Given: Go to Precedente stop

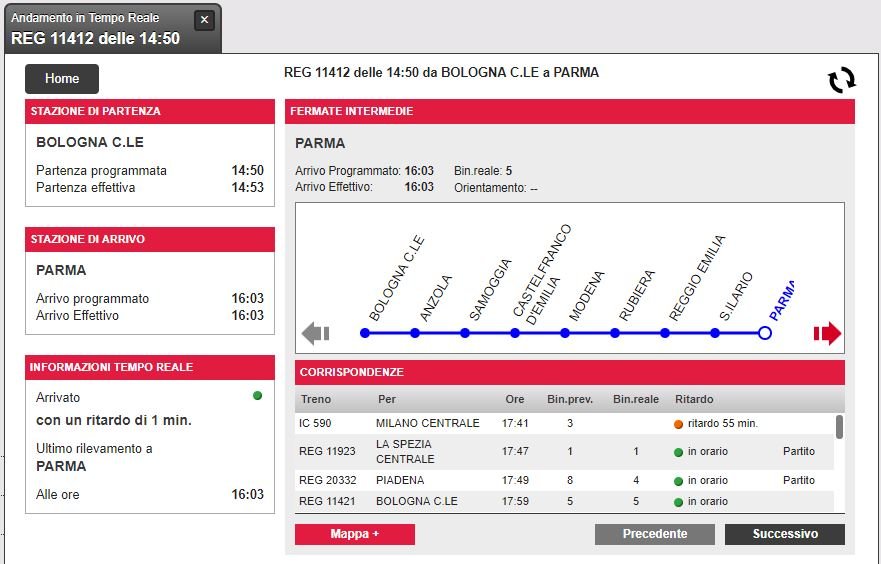Looking at the screenshot, I should pos(654,534).
